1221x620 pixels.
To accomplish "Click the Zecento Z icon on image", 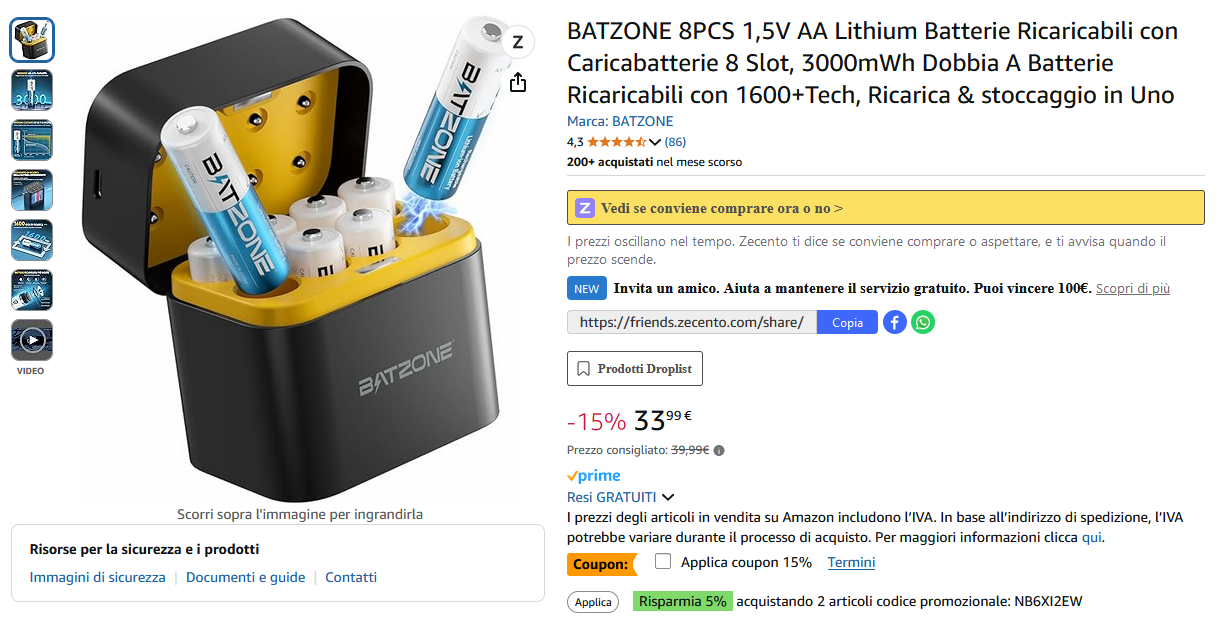I will 517,42.
